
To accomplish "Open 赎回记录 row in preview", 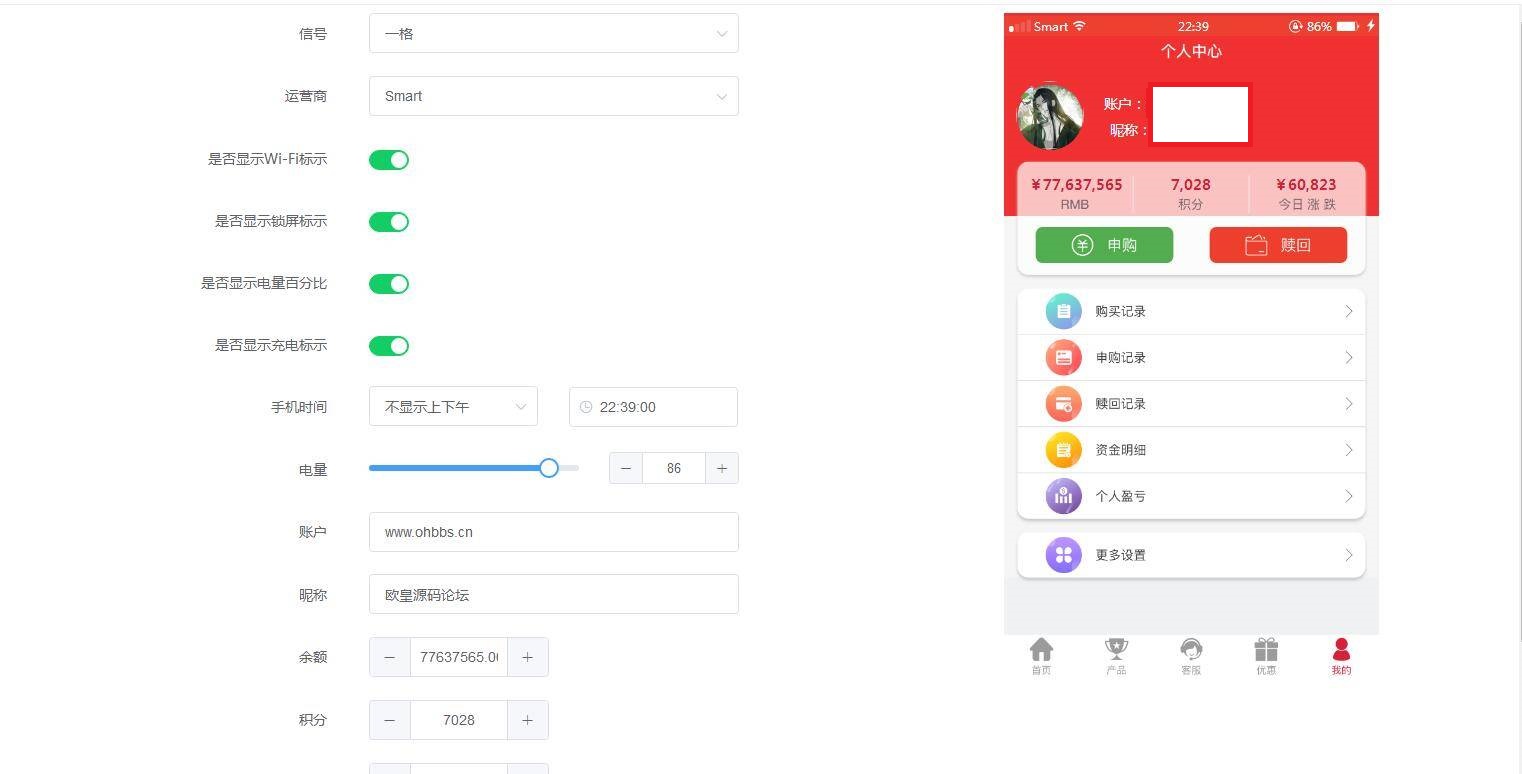I will 1191,404.
